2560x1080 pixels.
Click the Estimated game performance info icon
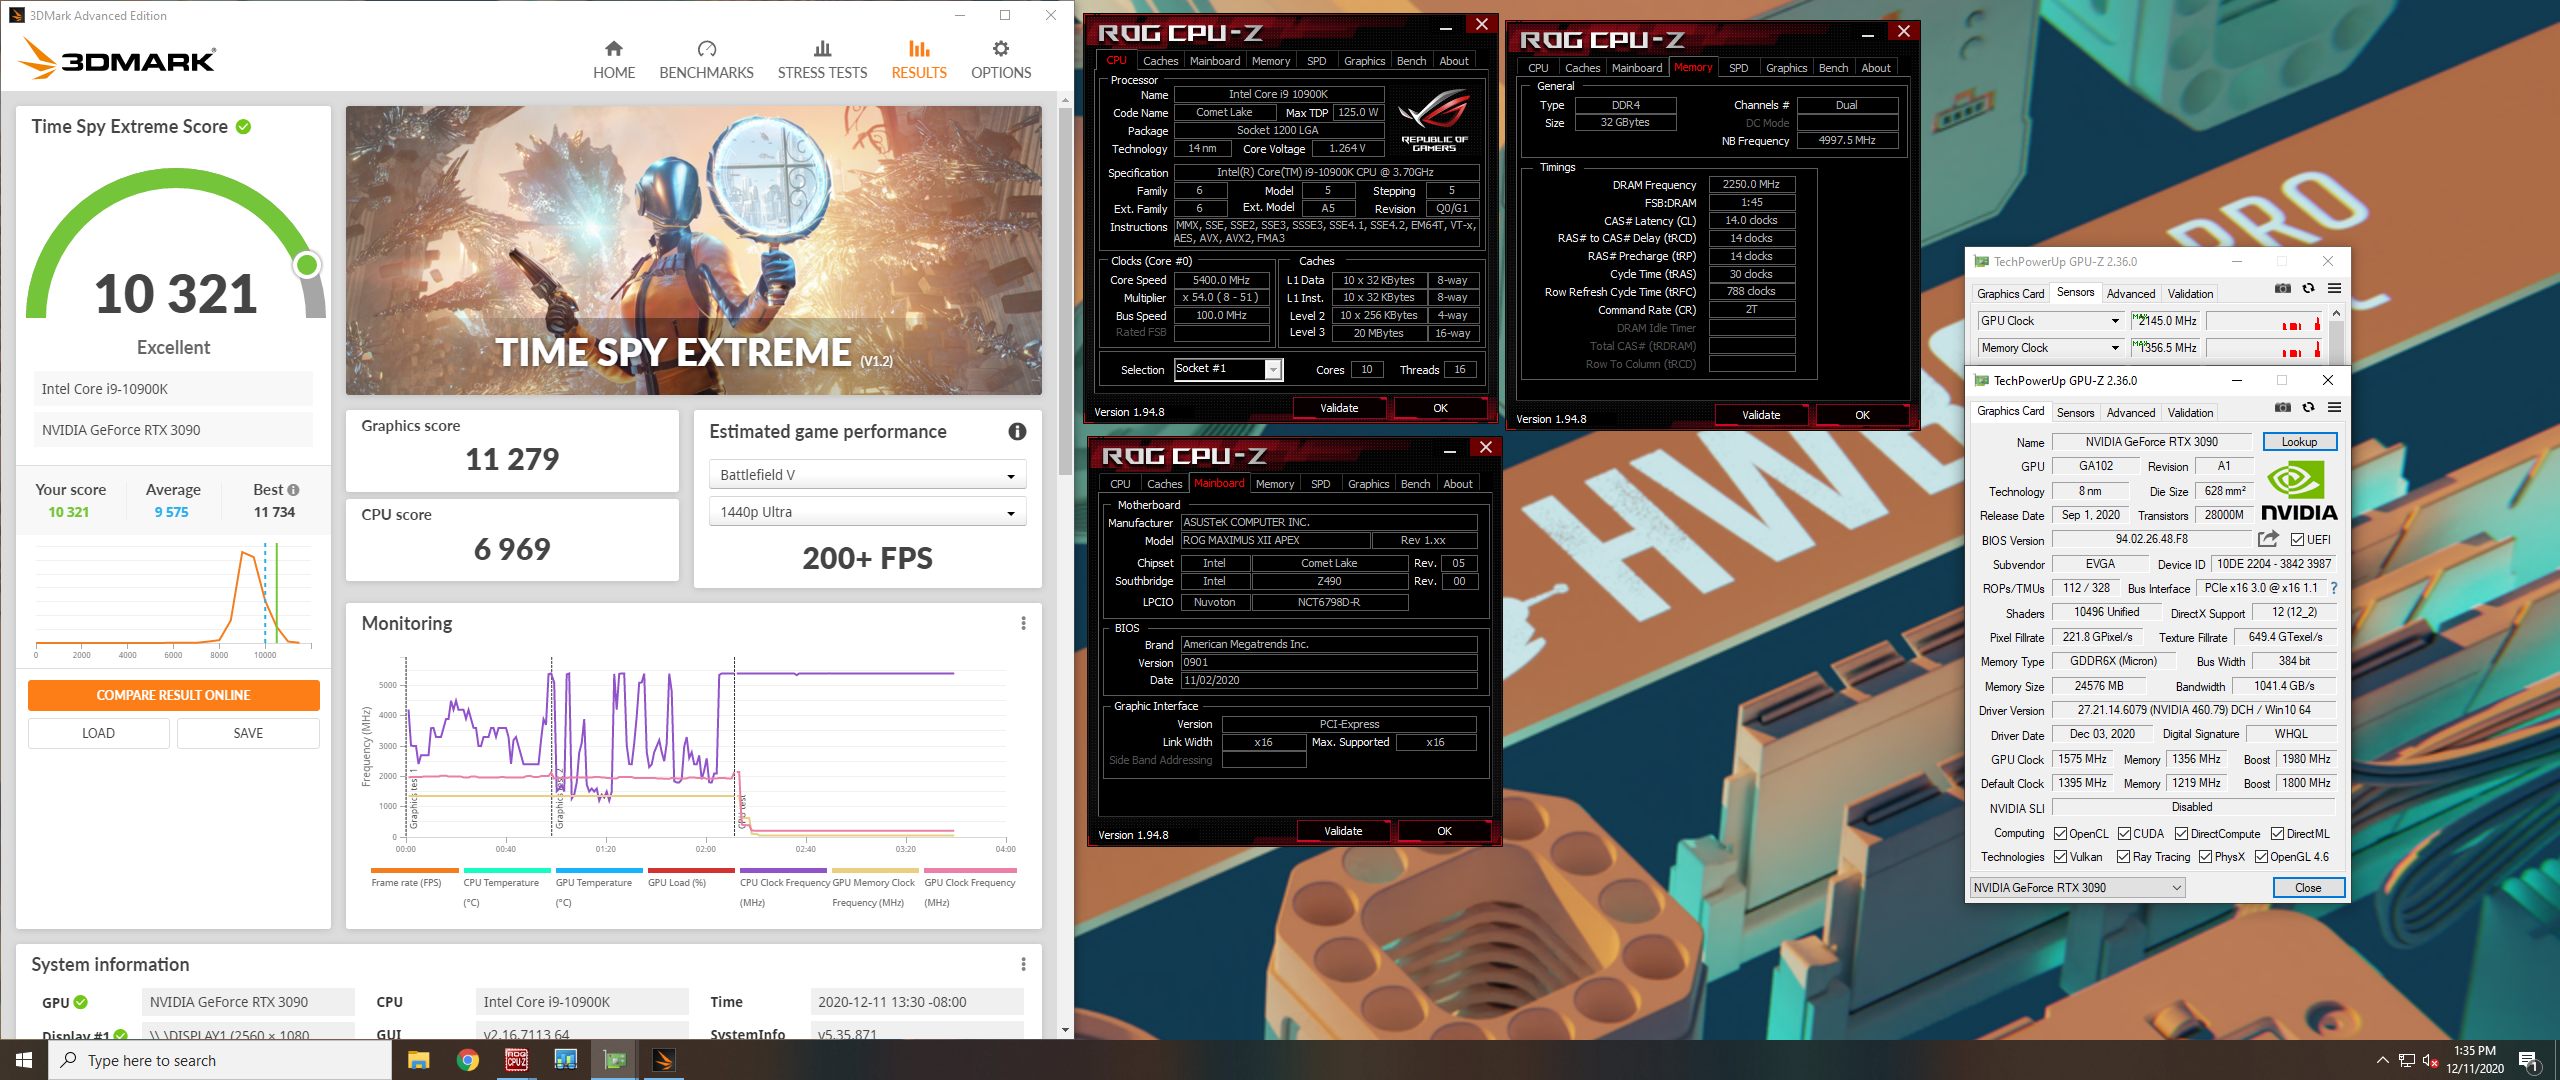click(1017, 432)
